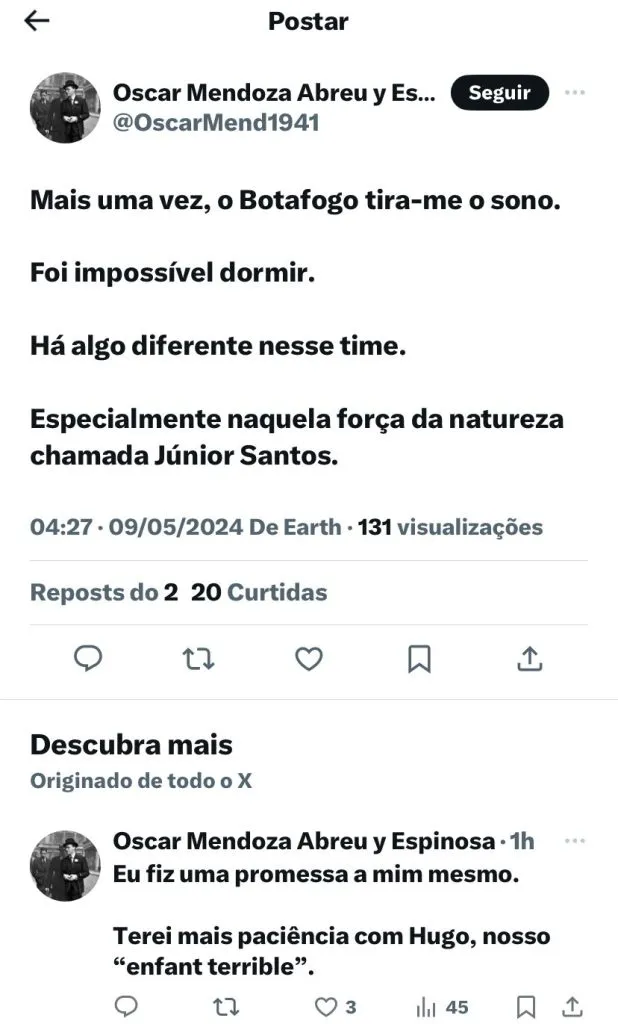This screenshot has height=1024, width=618.
Task: Reply to the Hugo promise post
Action: [x=126, y=1006]
